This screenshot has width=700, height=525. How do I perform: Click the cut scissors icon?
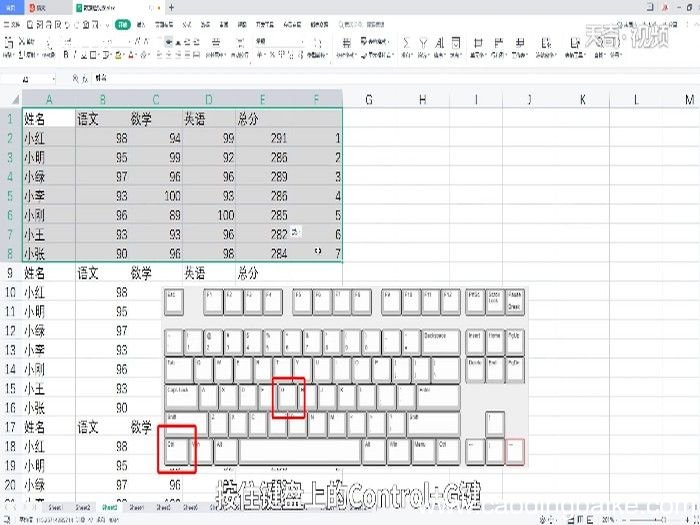click(22, 42)
